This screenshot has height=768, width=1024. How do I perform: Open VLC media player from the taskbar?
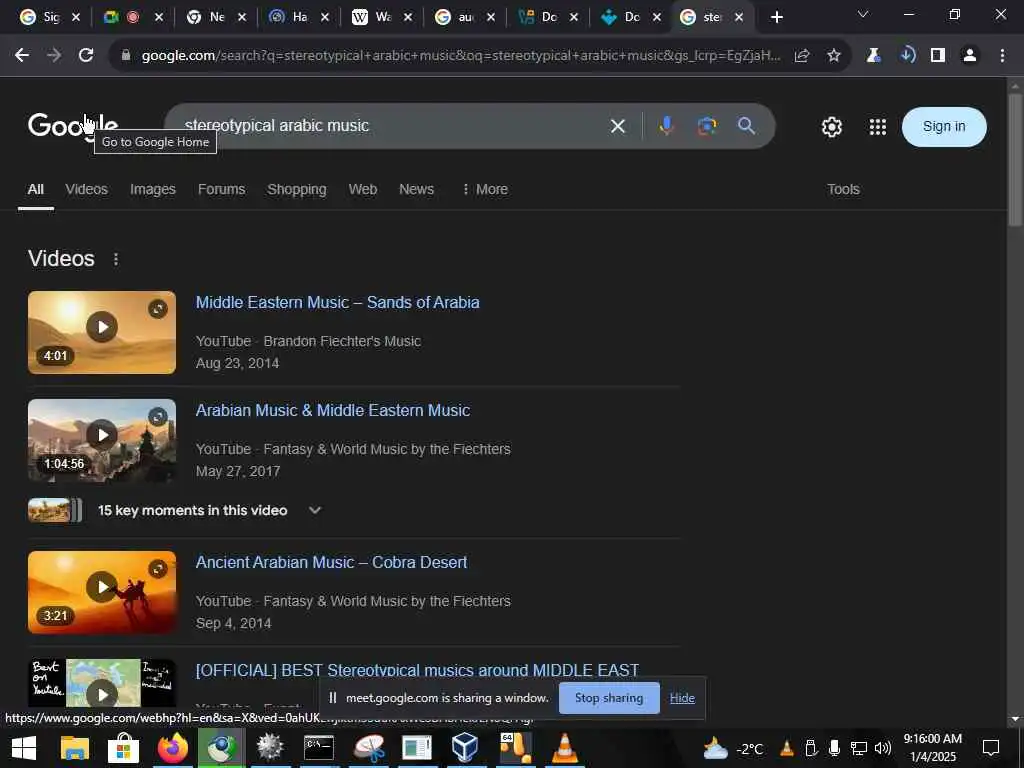pos(564,748)
